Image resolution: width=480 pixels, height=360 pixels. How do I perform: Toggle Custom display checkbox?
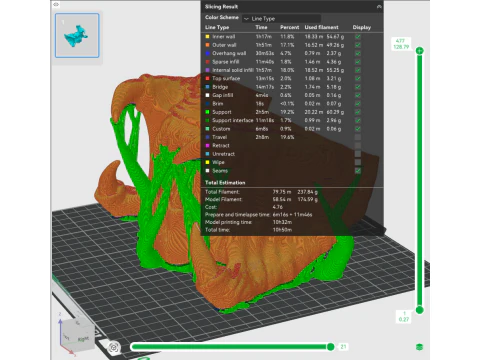[358, 129]
